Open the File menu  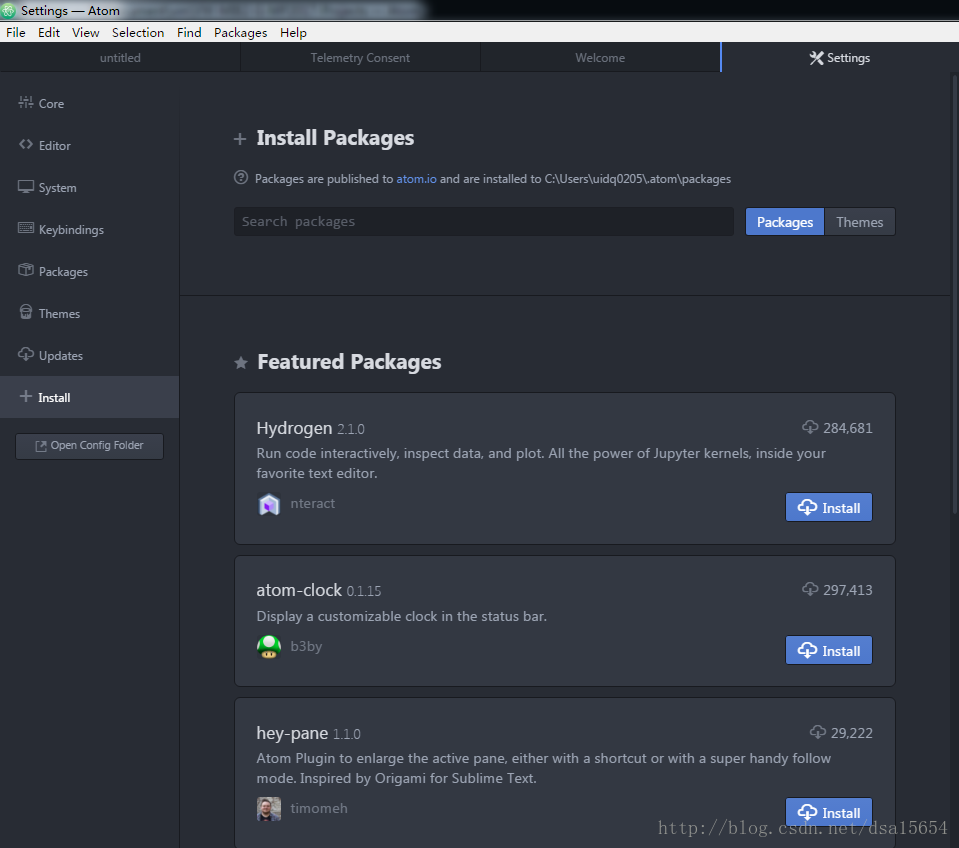pyautogui.click(x=16, y=32)
